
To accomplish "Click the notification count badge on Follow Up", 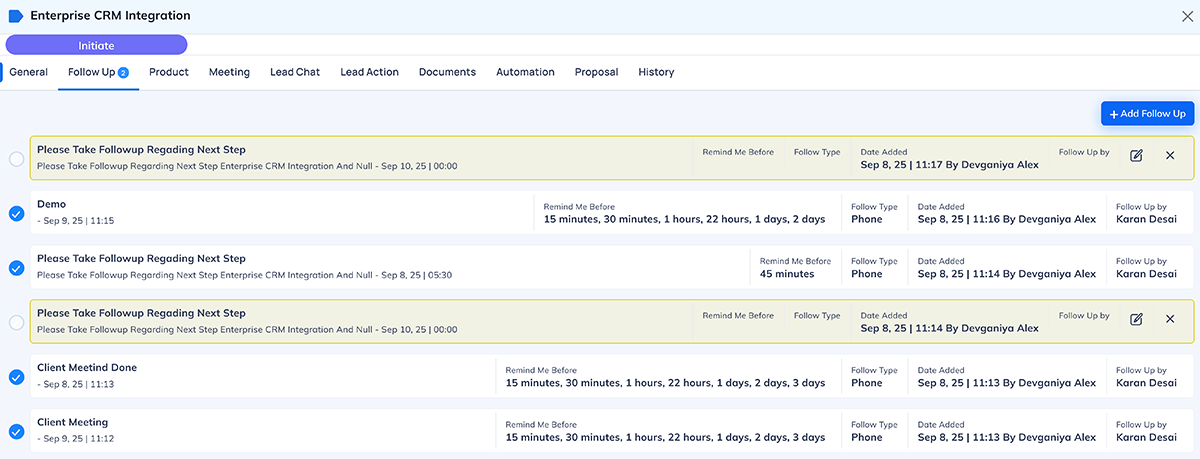I will (124, 73).
